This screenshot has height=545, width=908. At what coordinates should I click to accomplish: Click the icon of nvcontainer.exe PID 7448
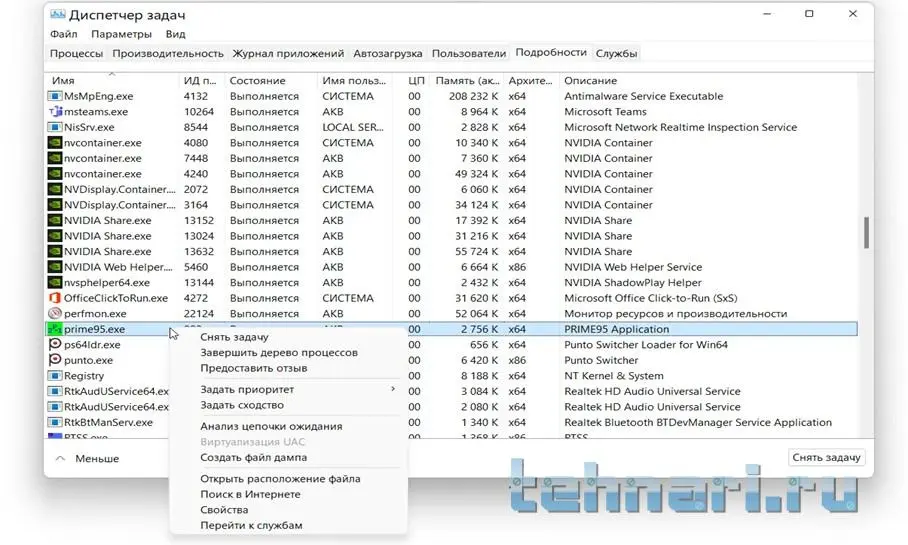click(54, 158)
